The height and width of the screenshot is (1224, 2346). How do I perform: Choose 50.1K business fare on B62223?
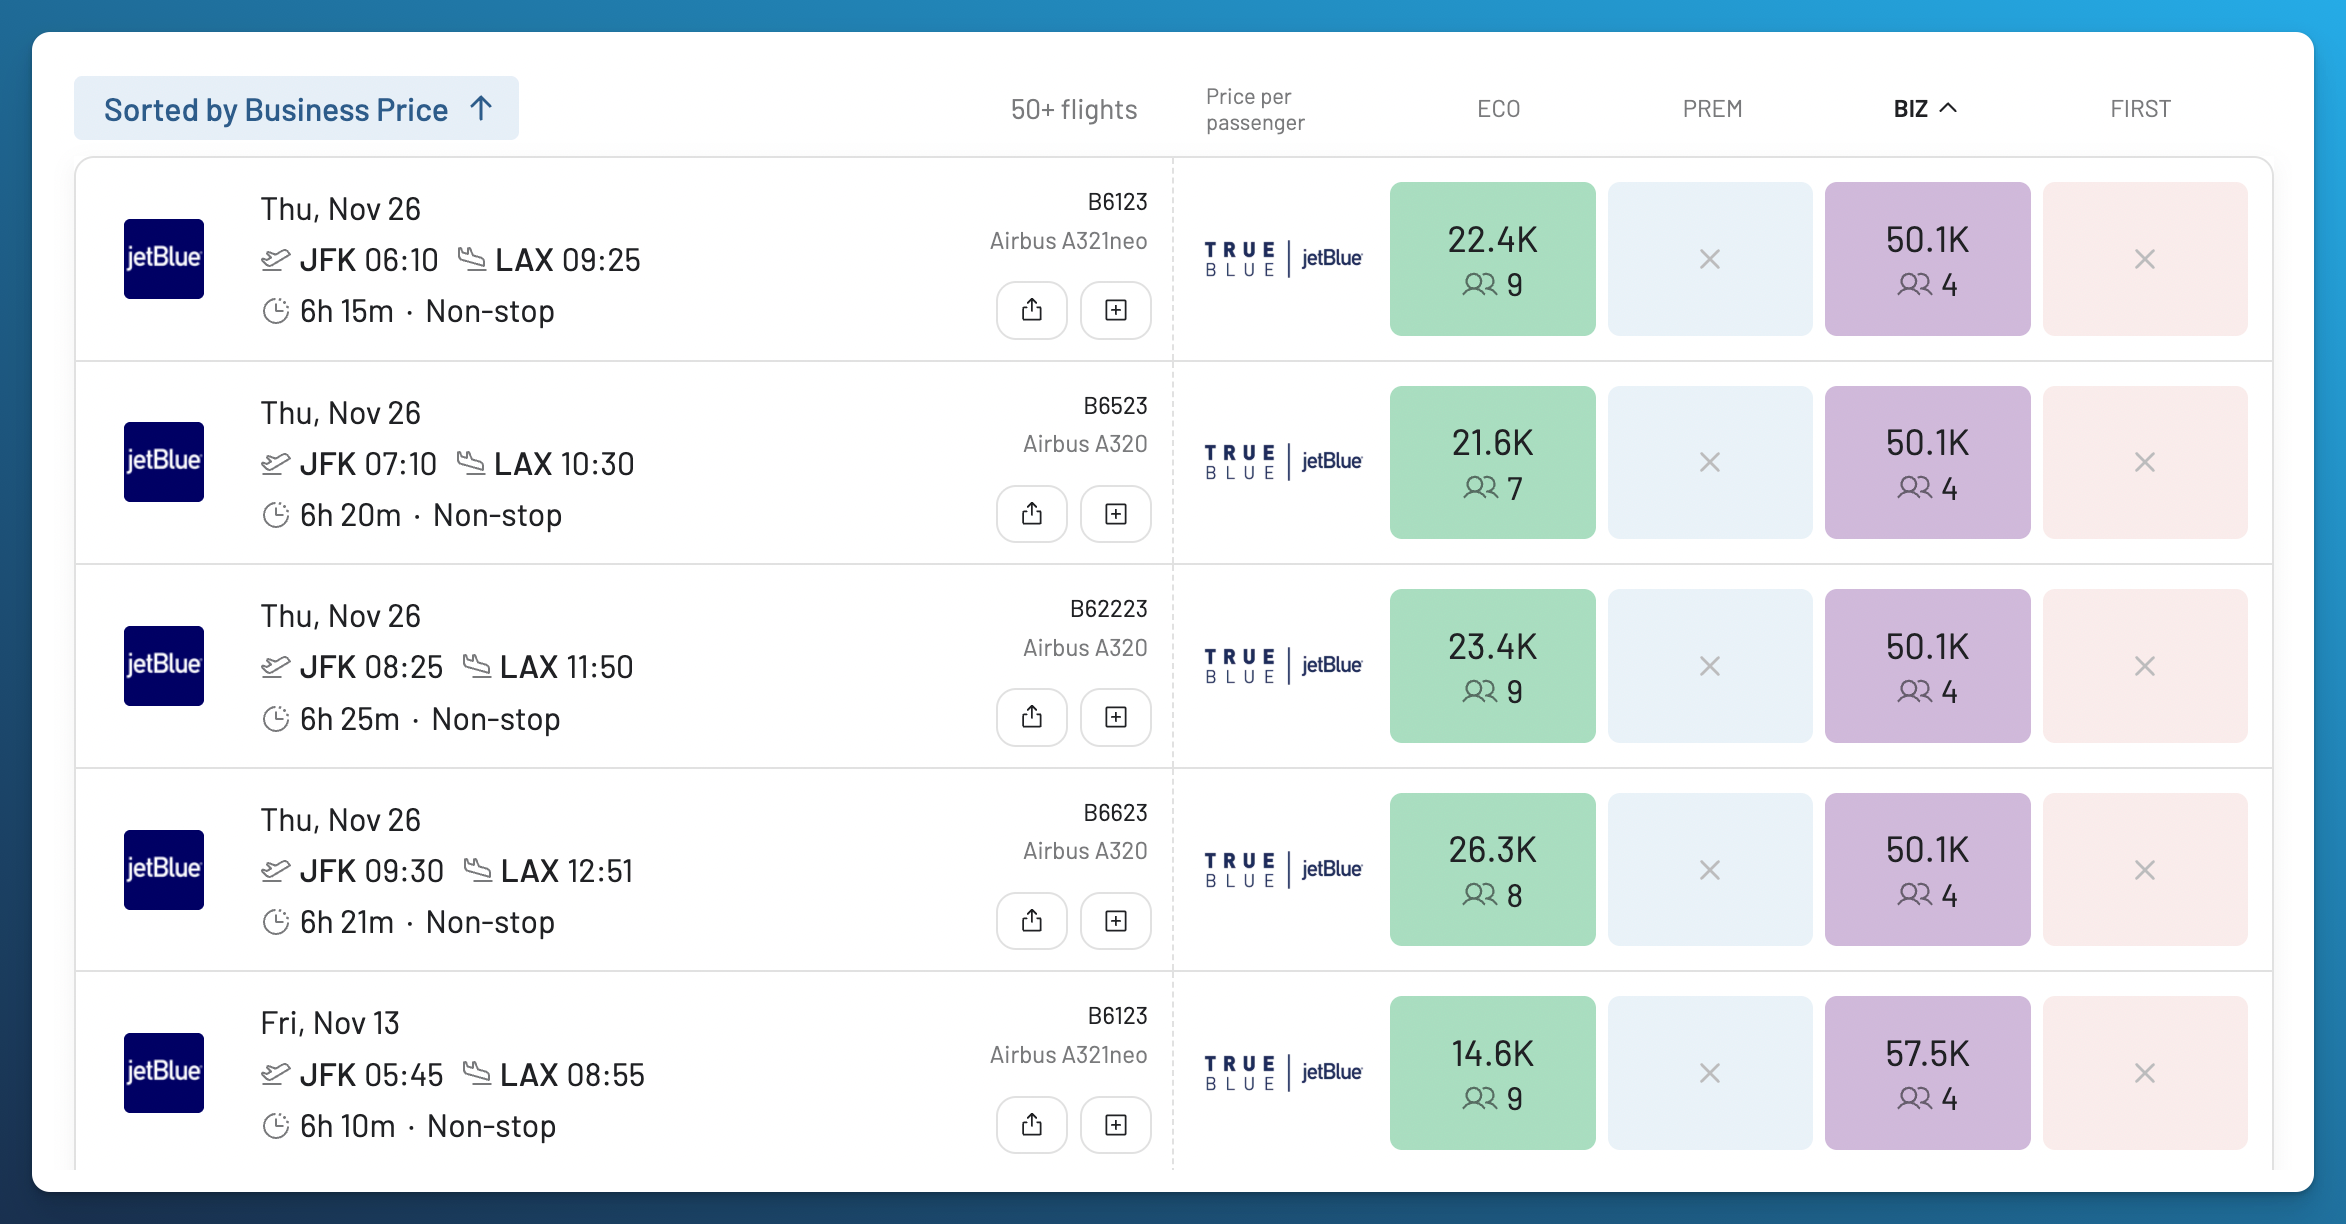(x=1928, y=666)
